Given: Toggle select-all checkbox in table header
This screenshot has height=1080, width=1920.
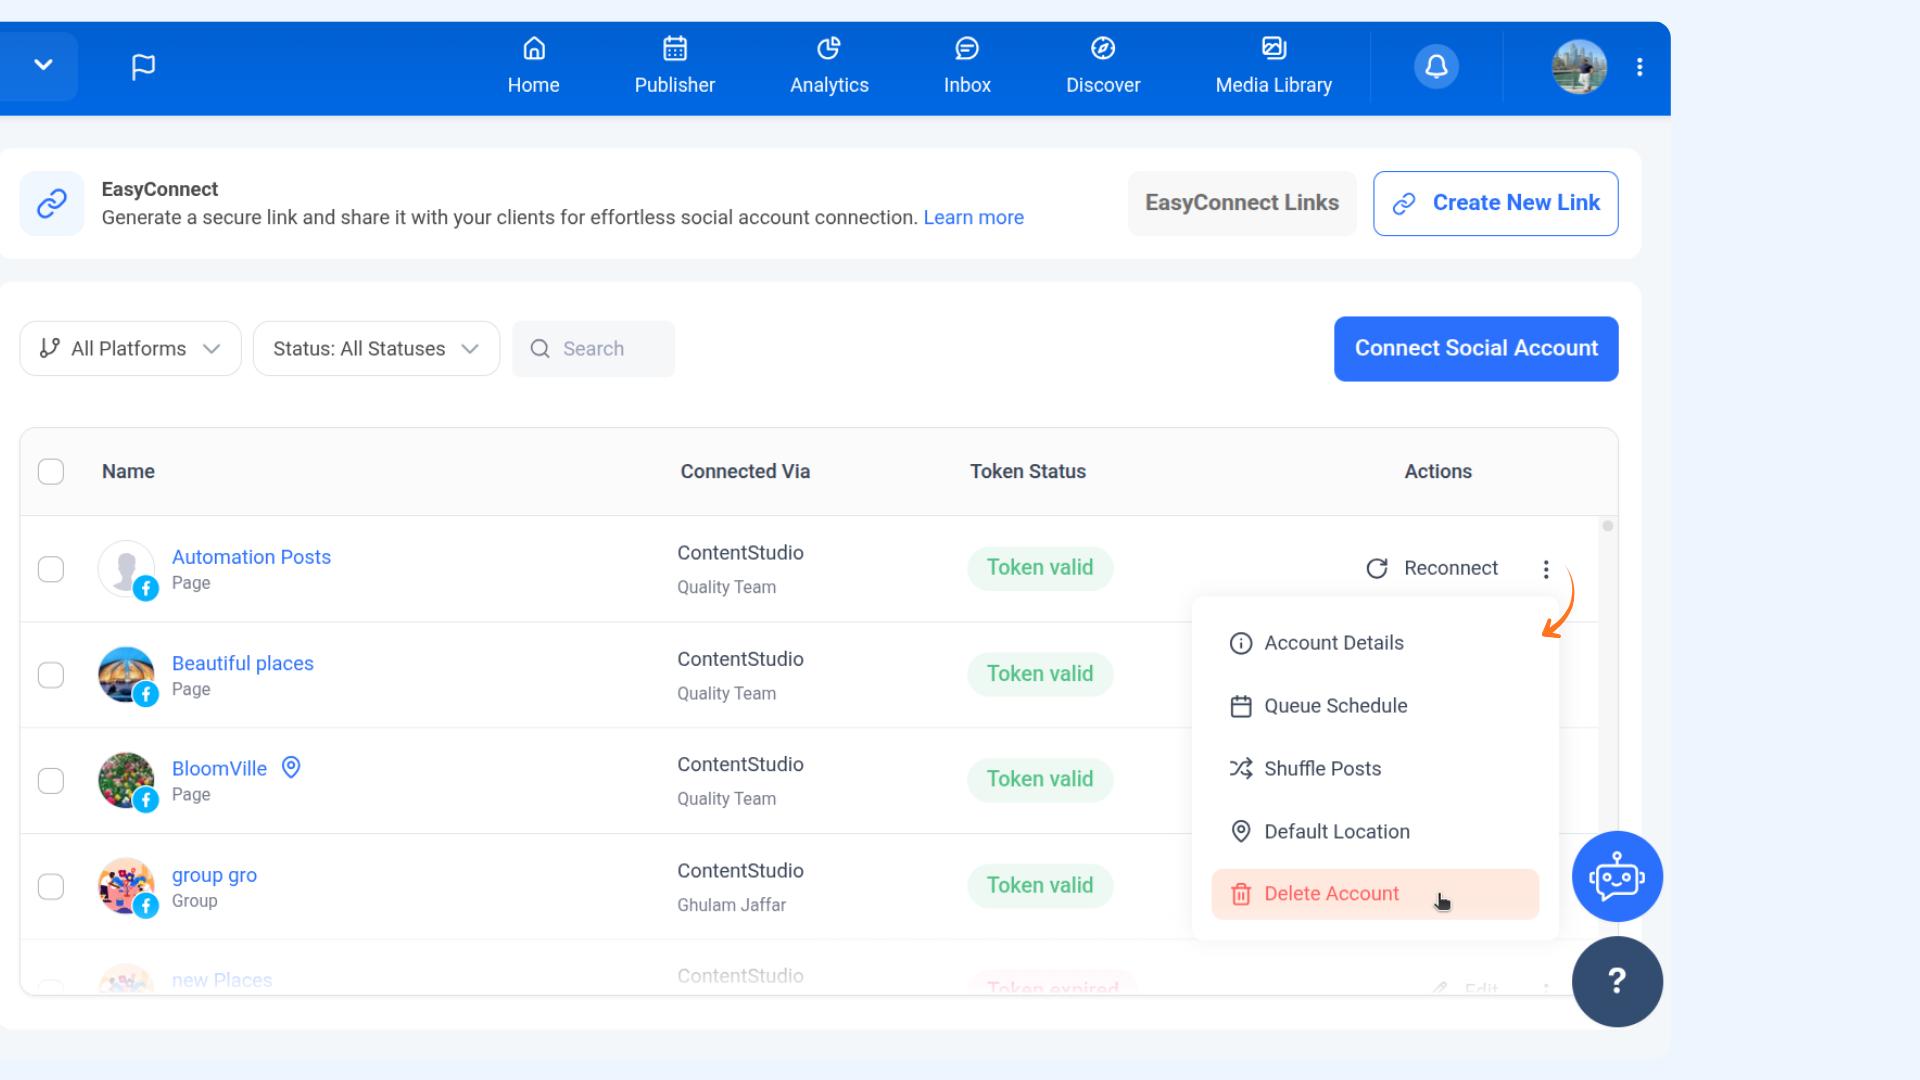Looking at the screenshot, I should pos(51,472).
